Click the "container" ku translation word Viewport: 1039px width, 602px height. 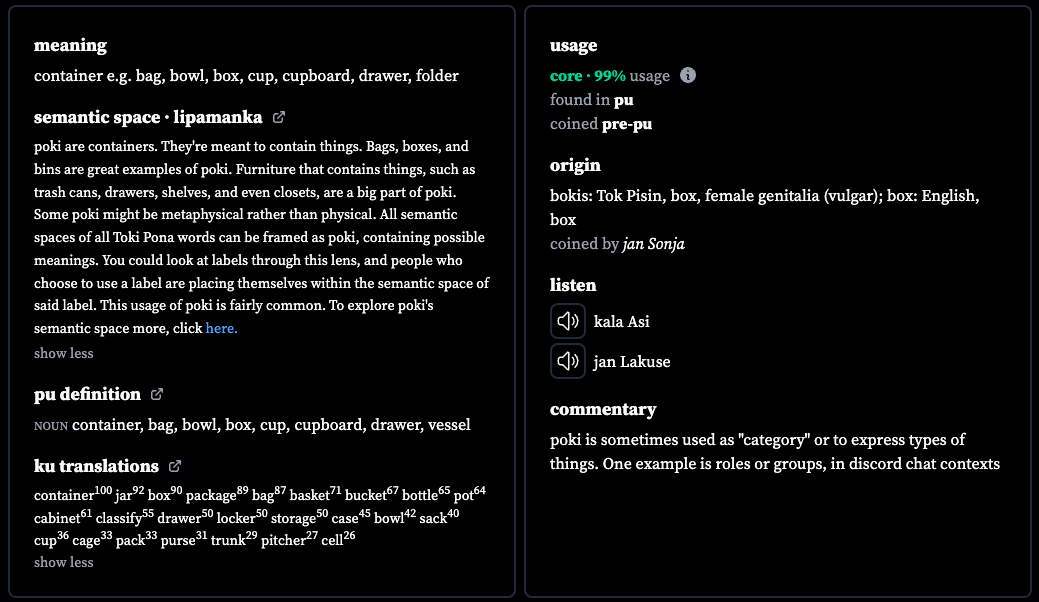coord(64,495)
